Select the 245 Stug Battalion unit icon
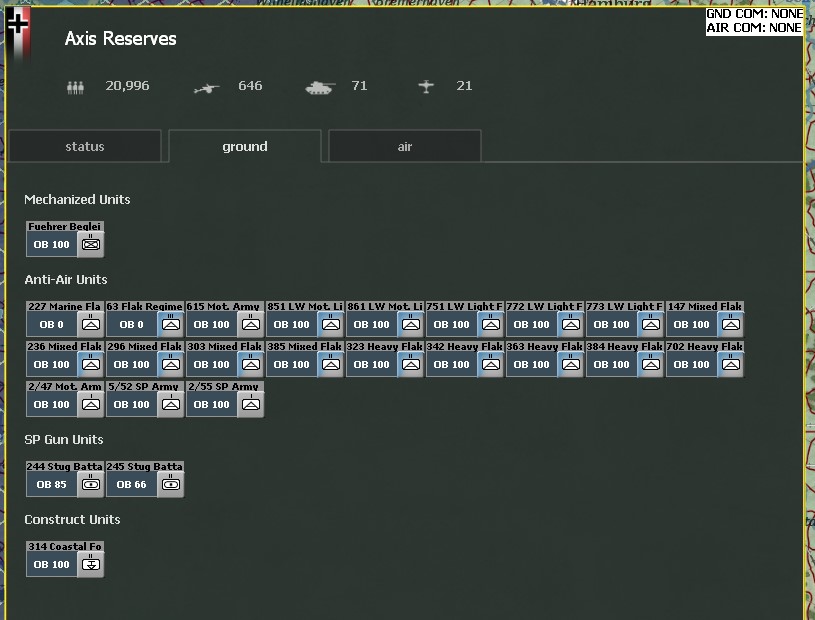Viewport: 815px width, 620px height. [171, 484]
